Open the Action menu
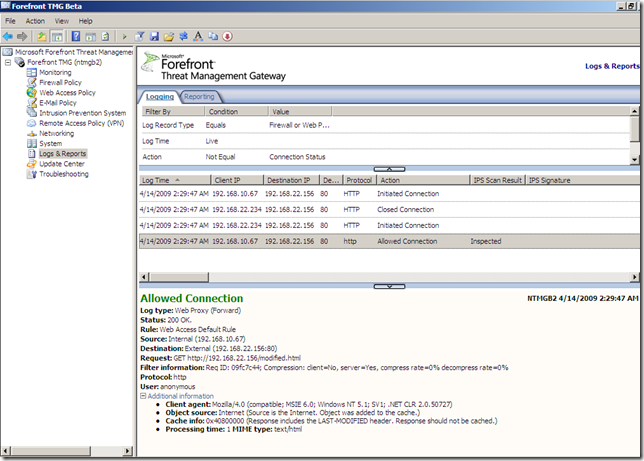Viewport: 644px width, 461px height. pyautogui.click(x=35, y=20)
